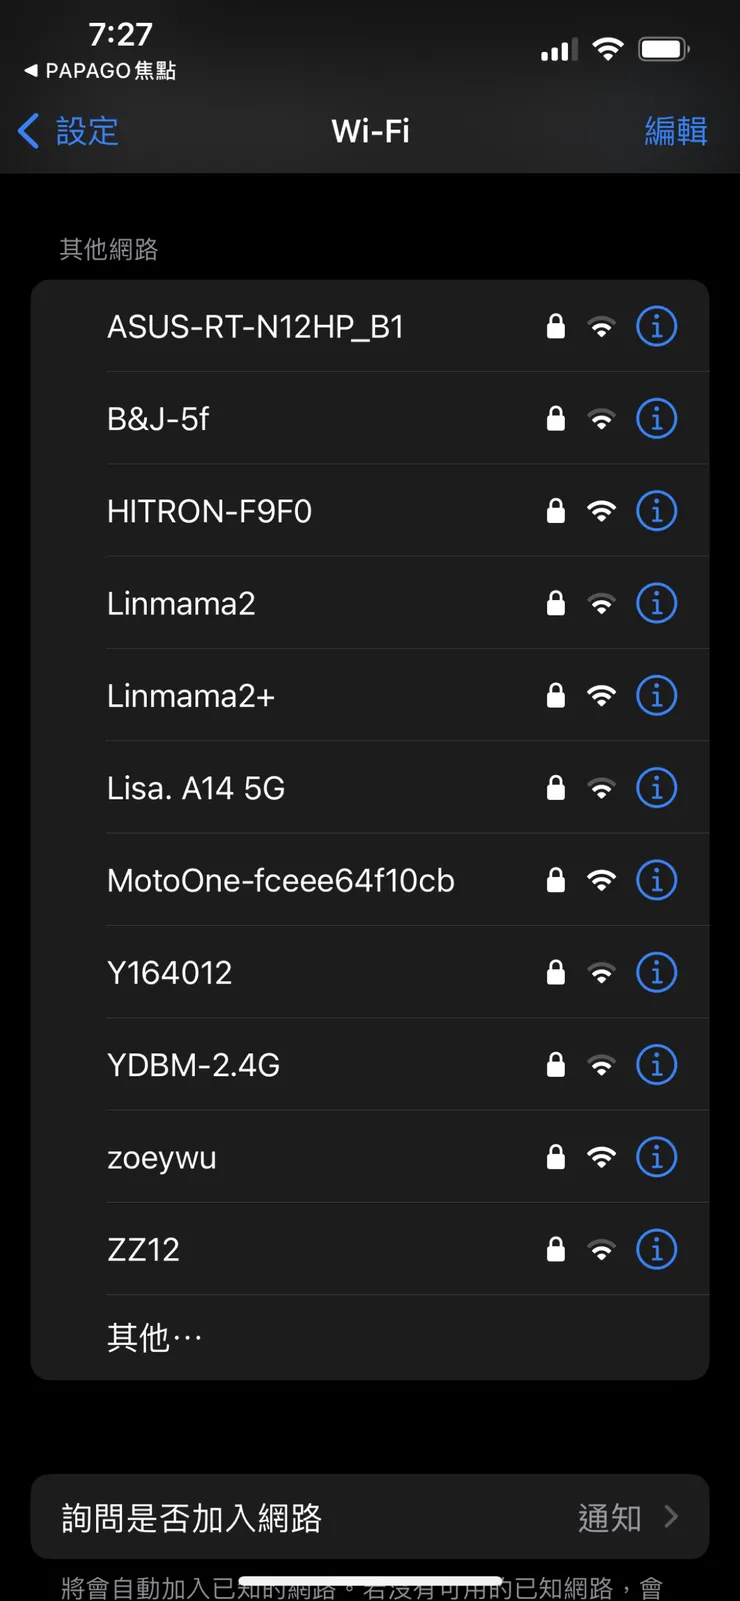This screenshot has width=740, height=1601.
Task: Tap the info icon for Lisa. A14 5G
Action: click(x=656, y=788)
